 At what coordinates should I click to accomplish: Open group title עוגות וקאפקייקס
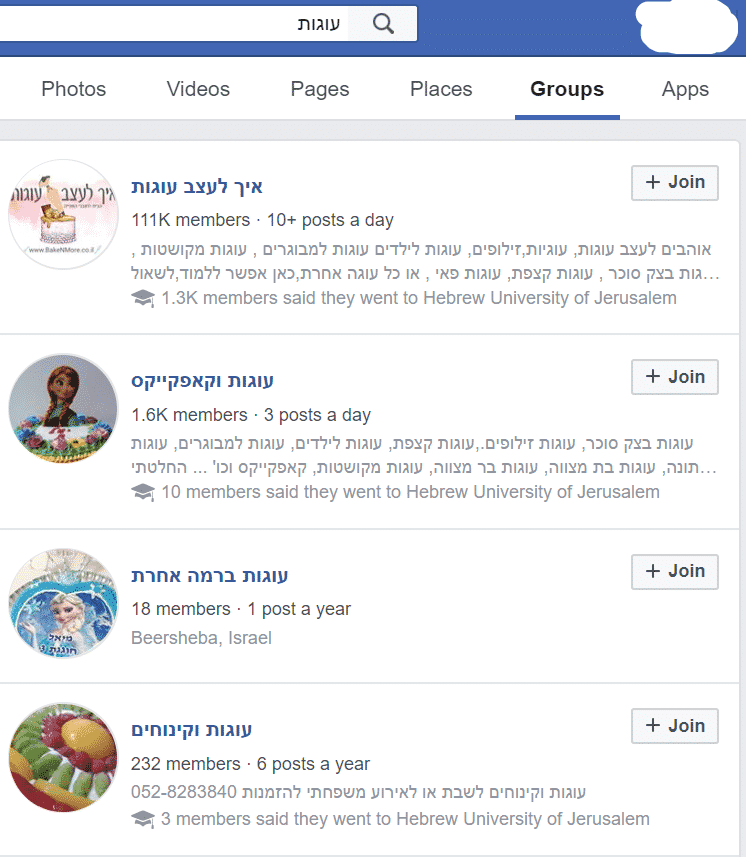202,380
